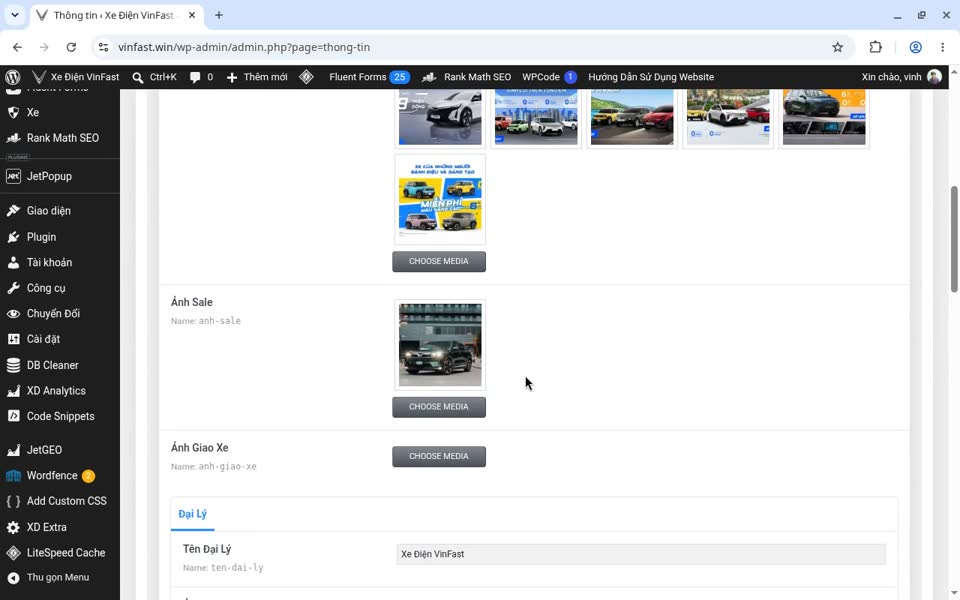Open the JetGEO sidebar menu
This screenshot has height=600, width=960.
[60, 450]
